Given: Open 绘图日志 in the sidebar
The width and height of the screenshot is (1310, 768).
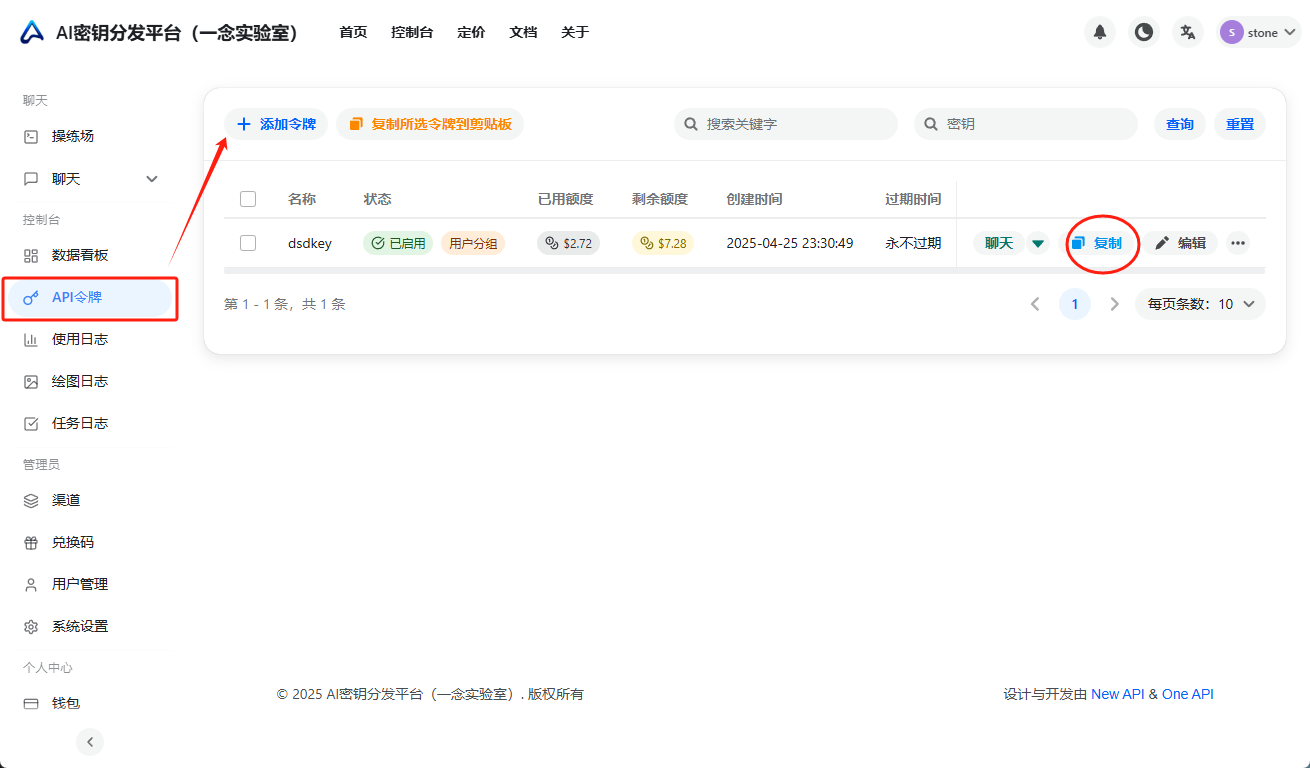Looking at the screenshot, I should coord(90,381).
